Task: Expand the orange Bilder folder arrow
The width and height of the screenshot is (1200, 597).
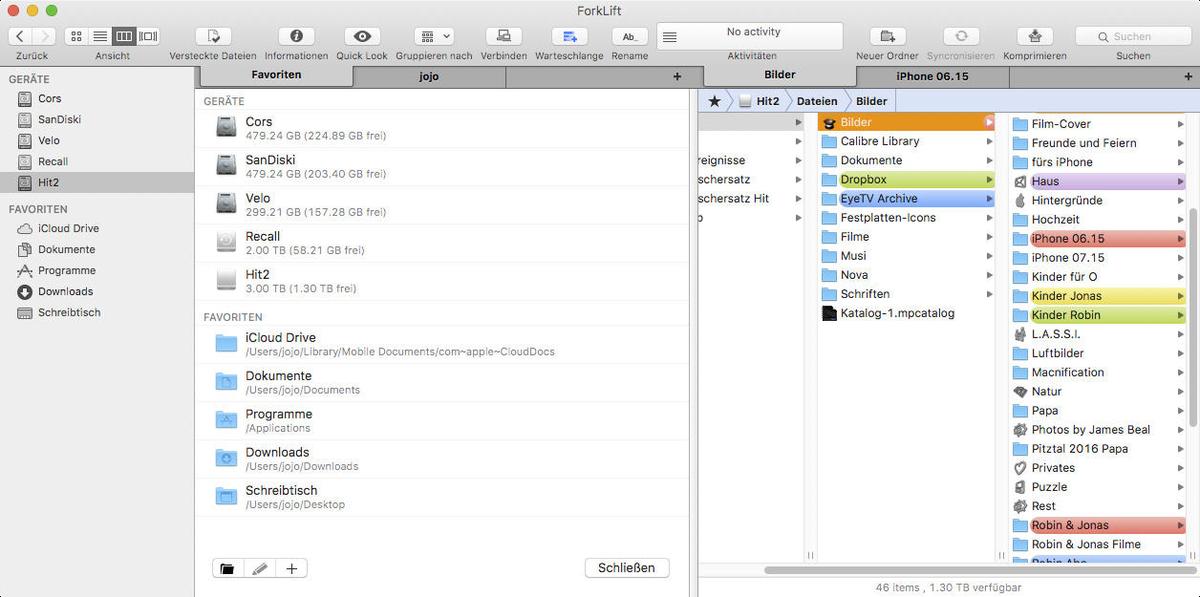Action: coord(989,122)
